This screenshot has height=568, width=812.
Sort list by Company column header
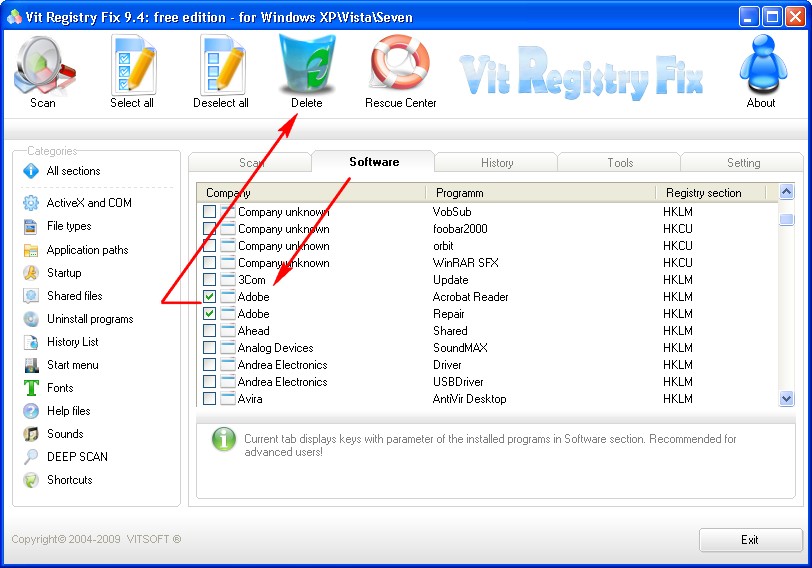tap(311, 193)
